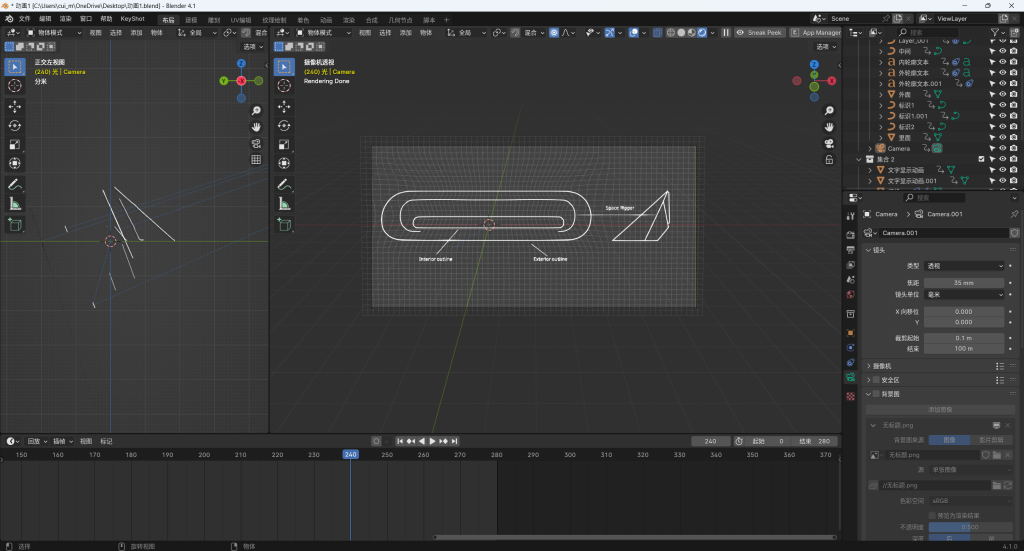Open the World properties tab
Image resolution: width=1024 pixels, height=551 pixels.
click(x=850, y=294)
